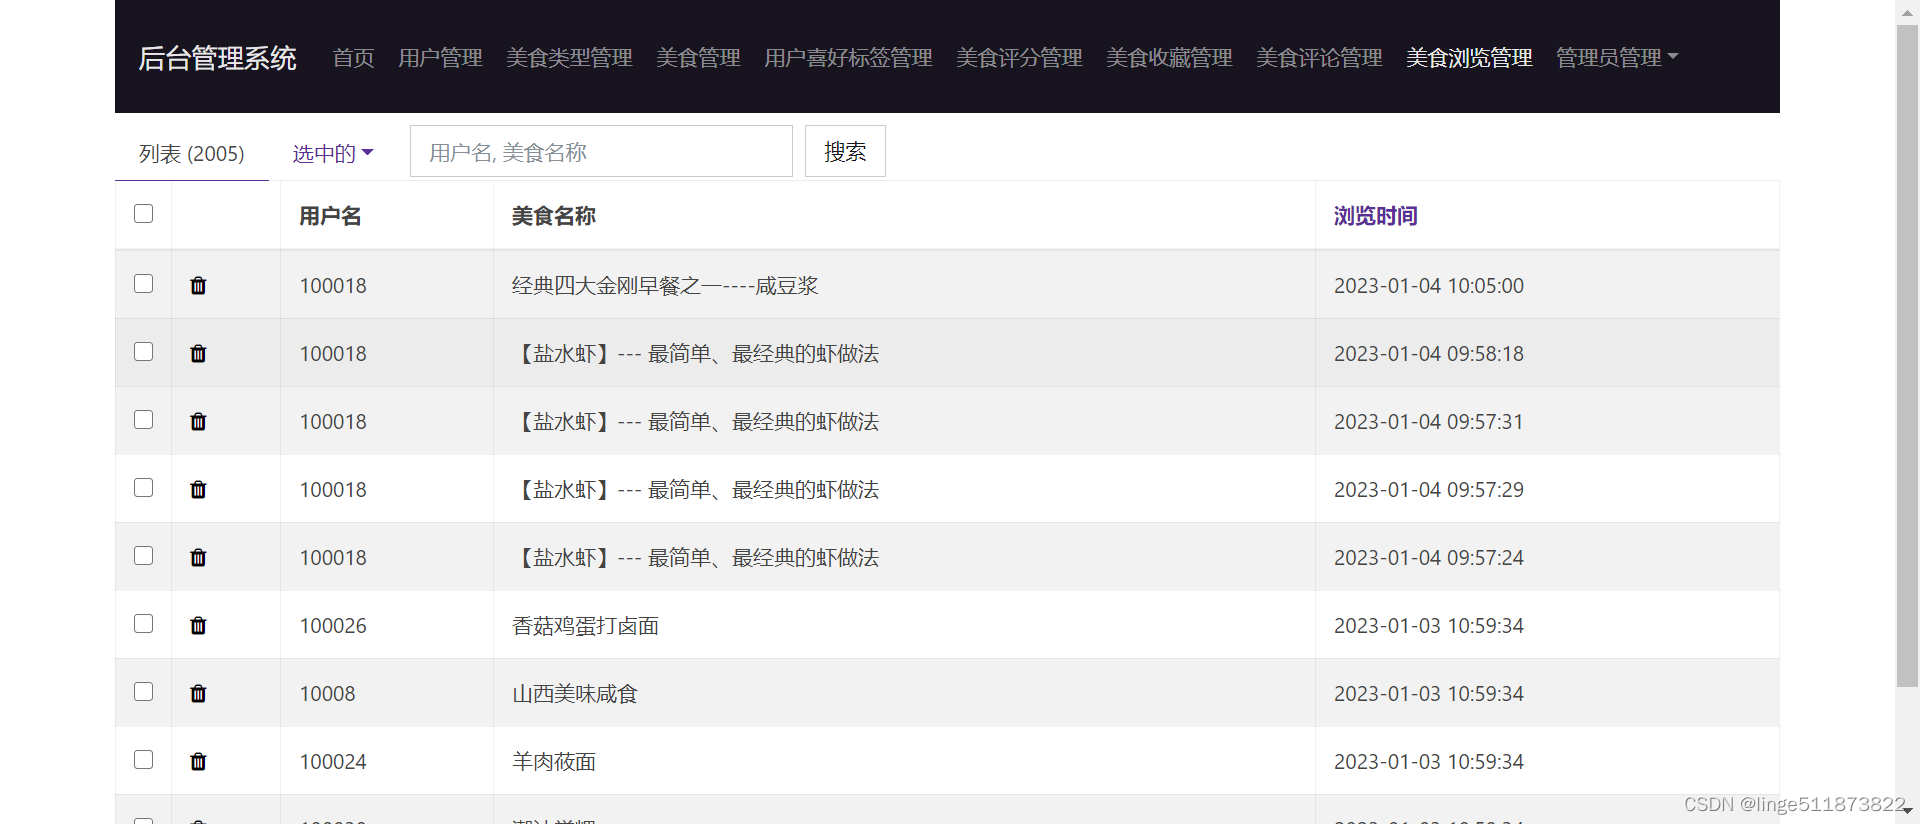Click the page vertical scrollbar thumb

coord(1907,355)
